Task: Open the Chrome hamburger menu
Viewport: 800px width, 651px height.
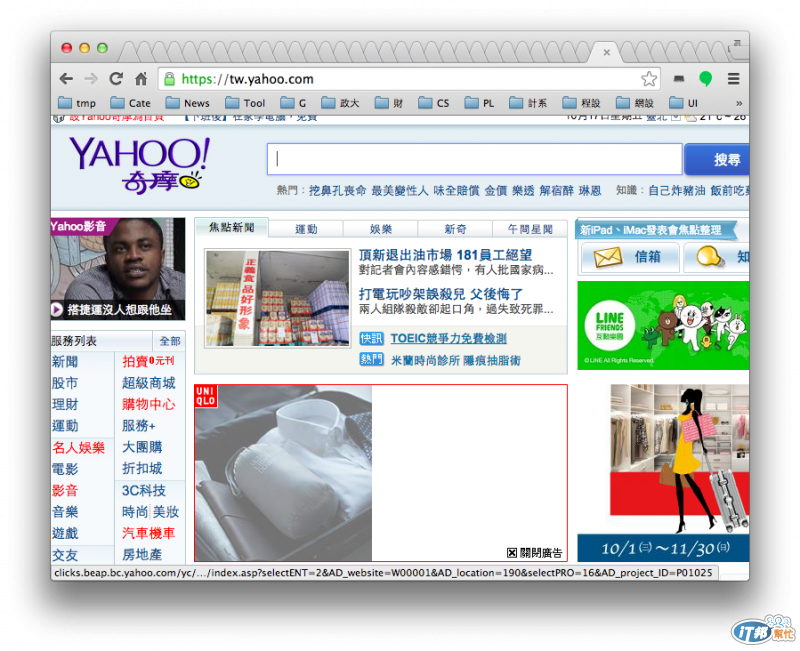Action: pos(733,79)
